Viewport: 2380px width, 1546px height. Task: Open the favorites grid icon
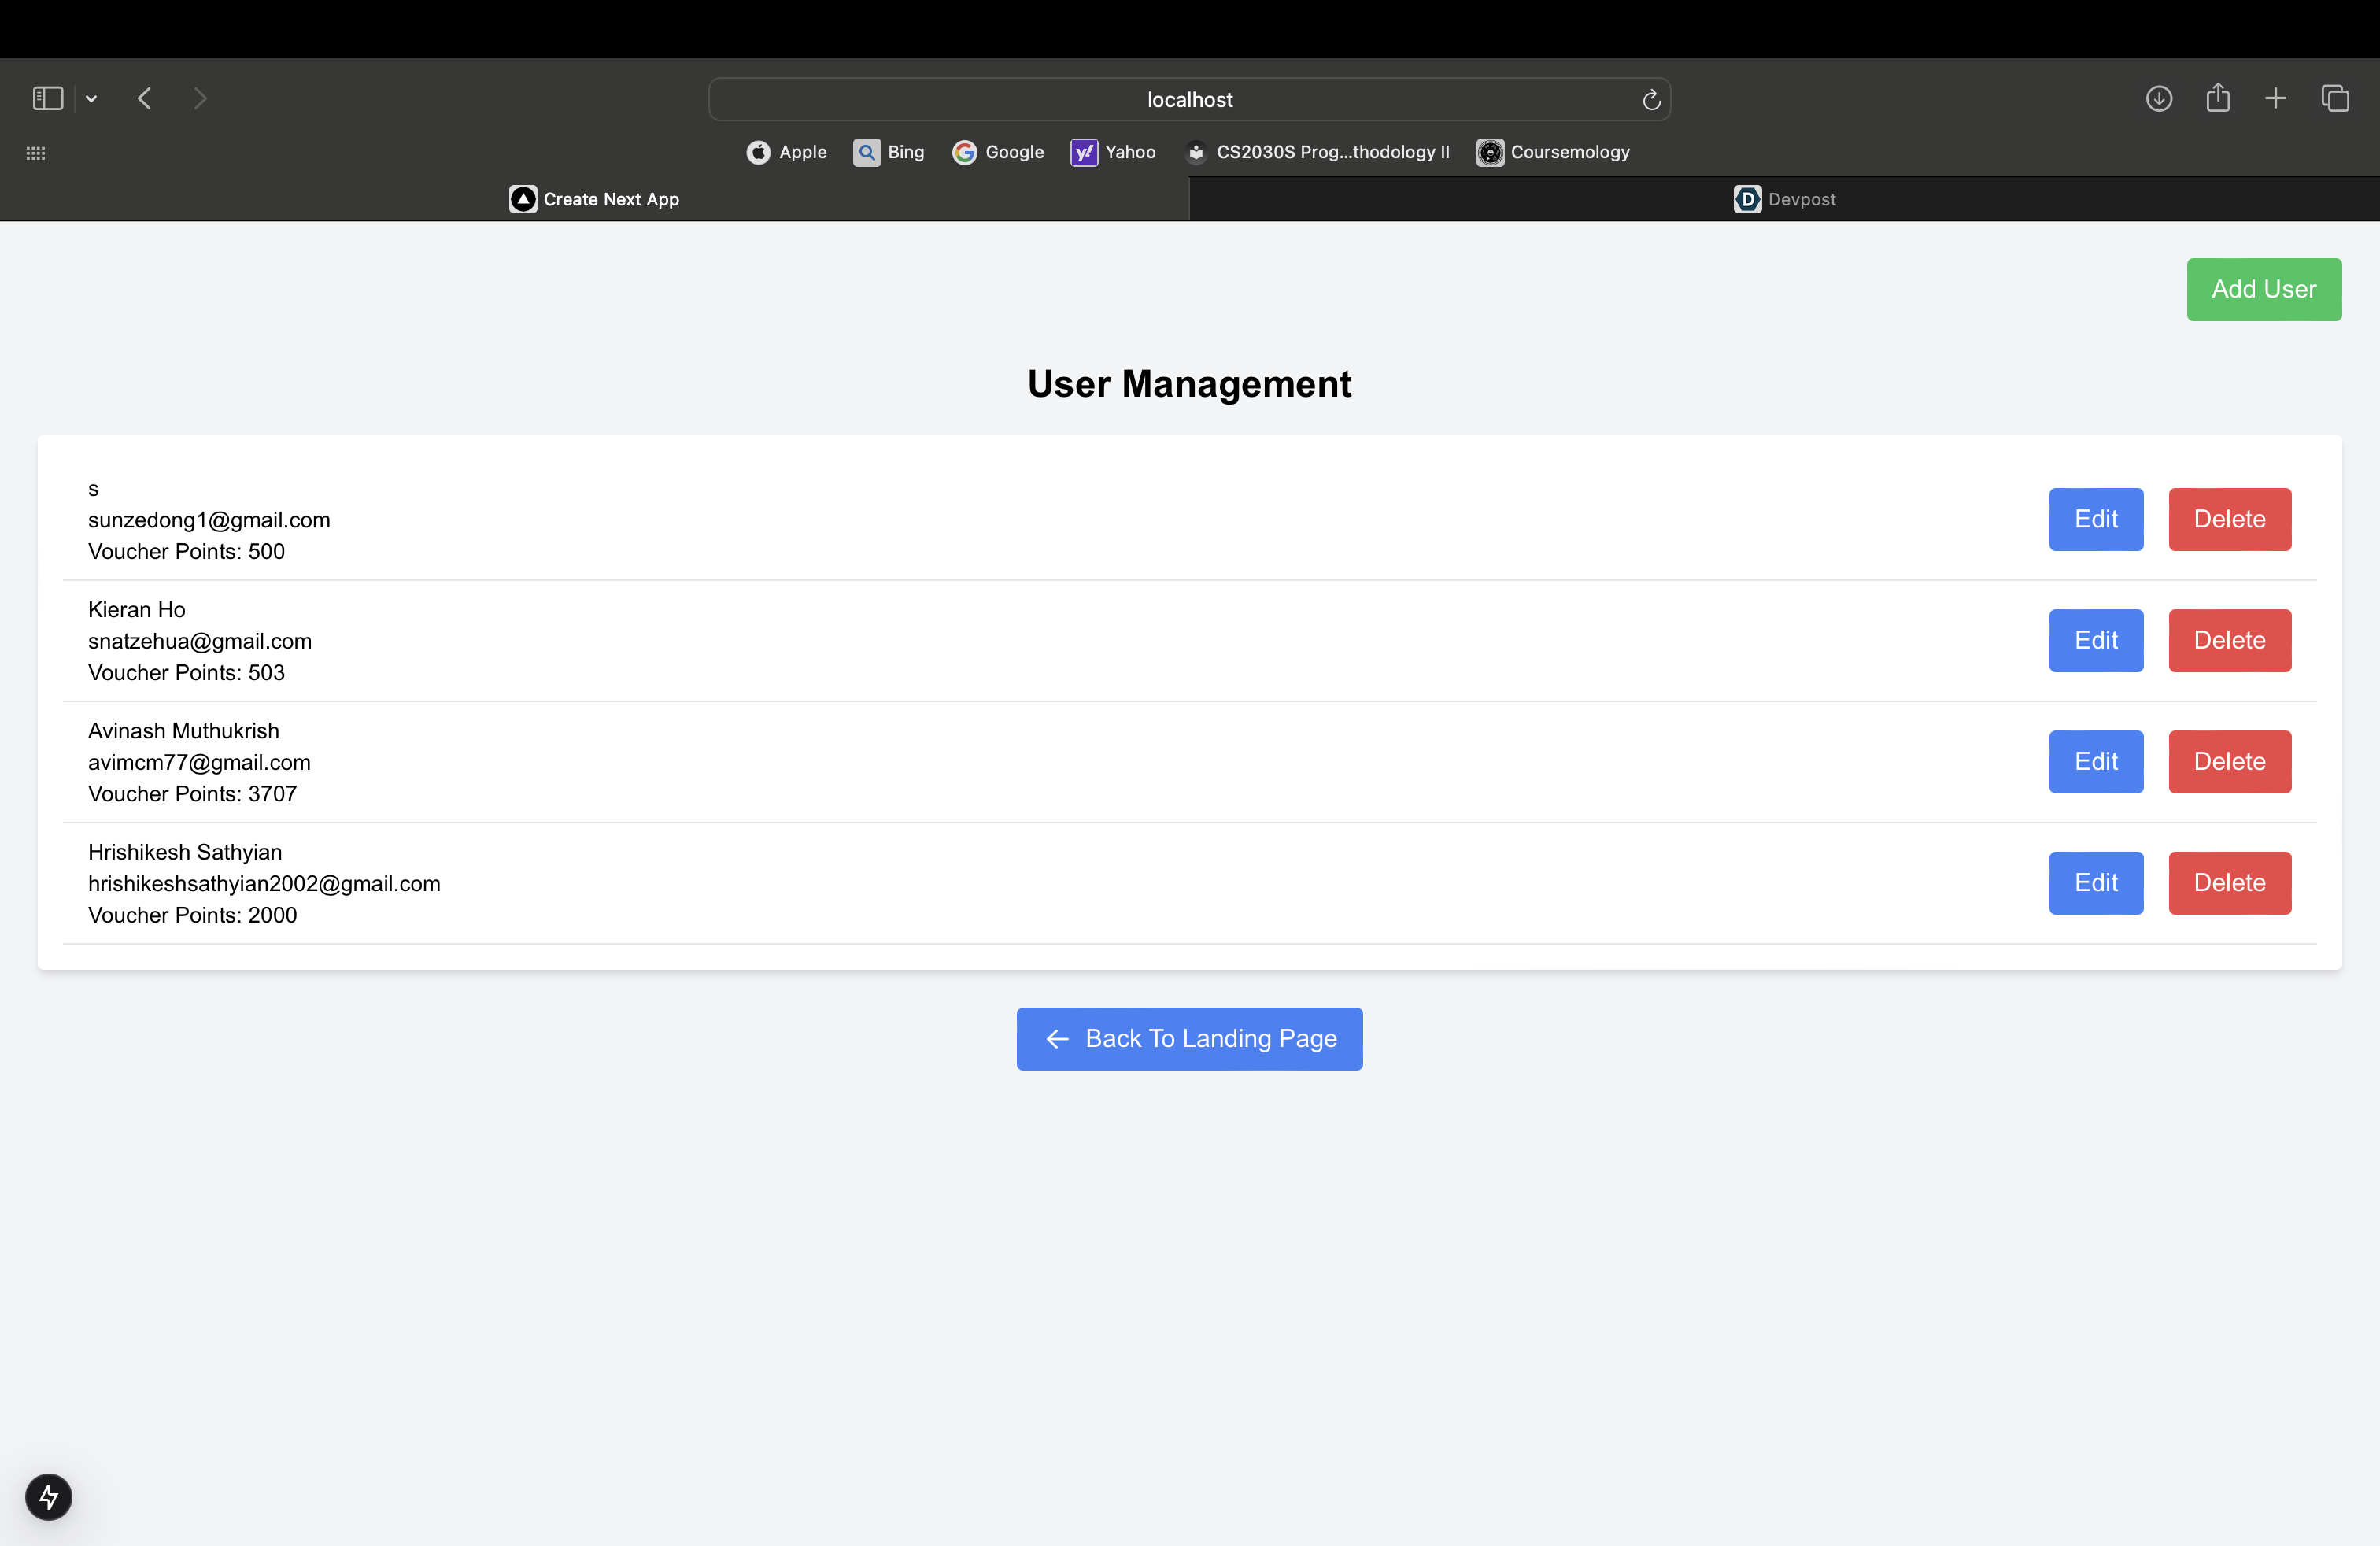coord(36,153)
